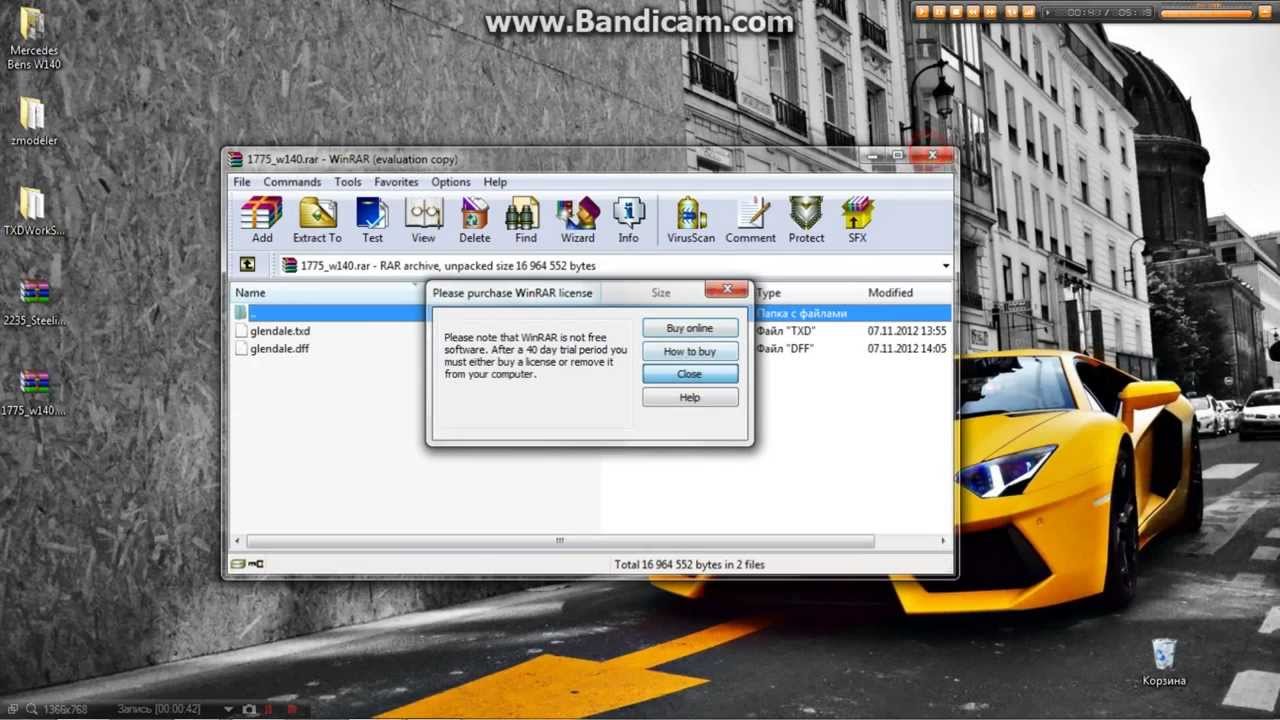
Task: Click the Delete toolbar icon
Action: tap(475, 220)
